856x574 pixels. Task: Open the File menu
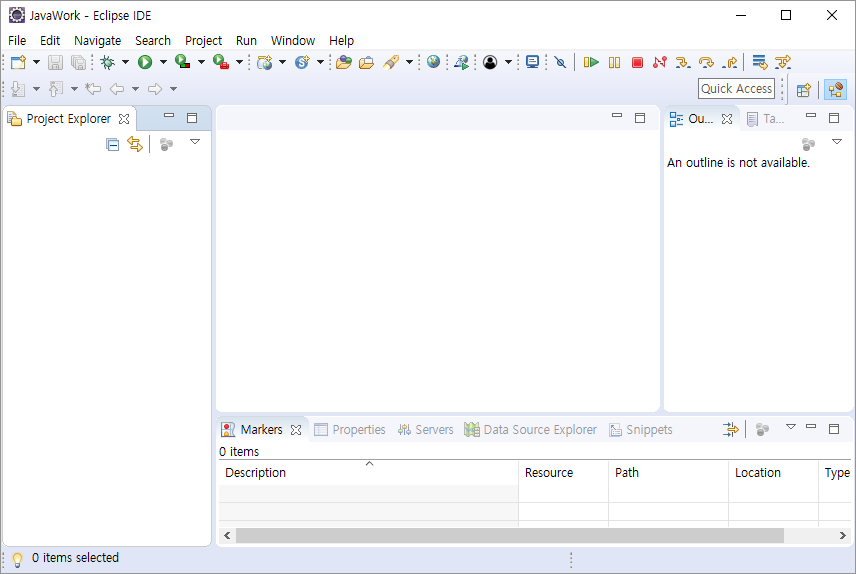point(17,40)
